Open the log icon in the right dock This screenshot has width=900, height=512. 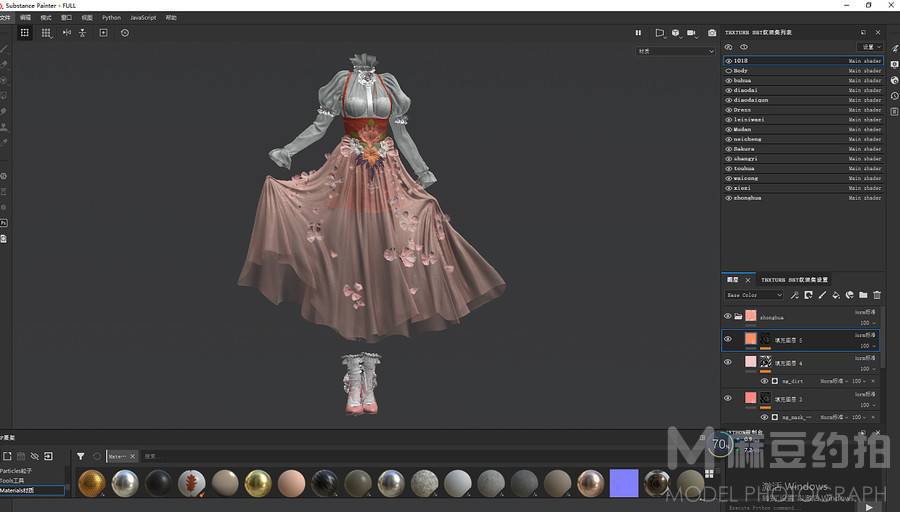click(x=894, y=111)
